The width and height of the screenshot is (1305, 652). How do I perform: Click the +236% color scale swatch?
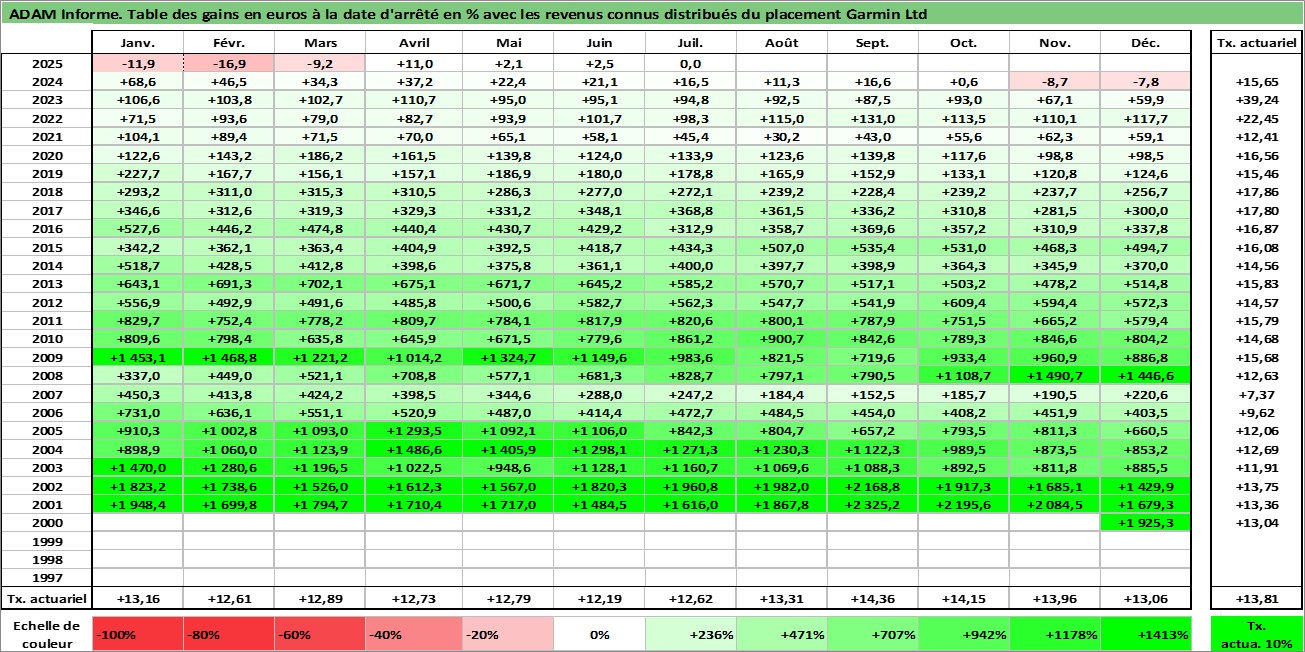point(691,634)
